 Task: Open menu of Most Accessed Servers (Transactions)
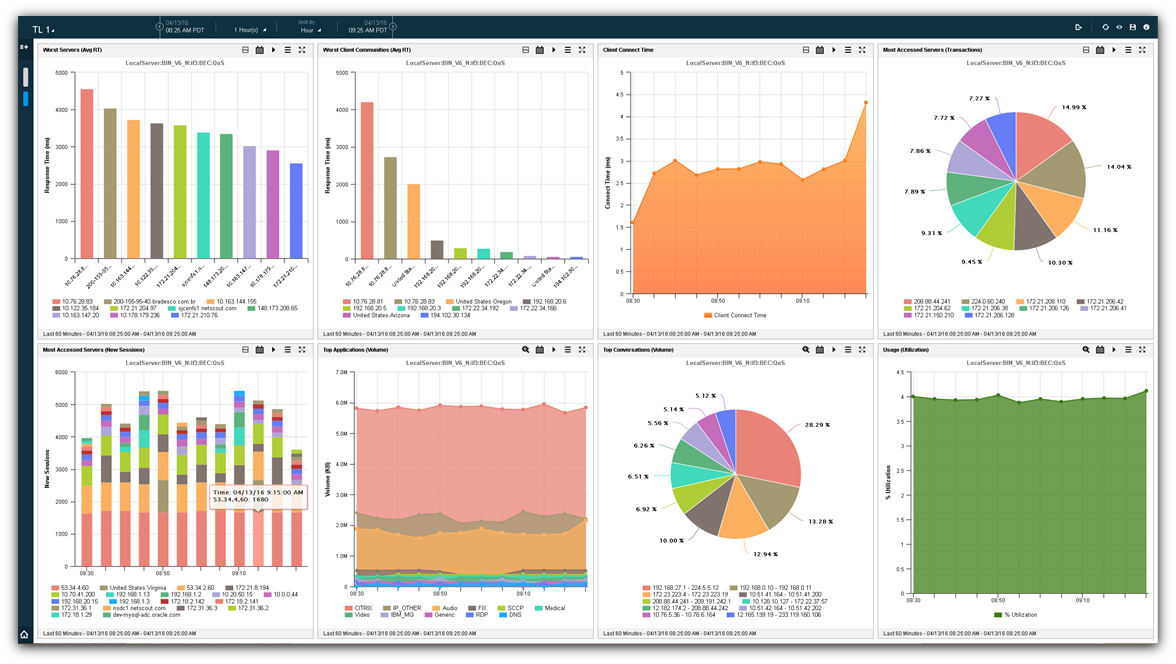[x=1129, y=49]
